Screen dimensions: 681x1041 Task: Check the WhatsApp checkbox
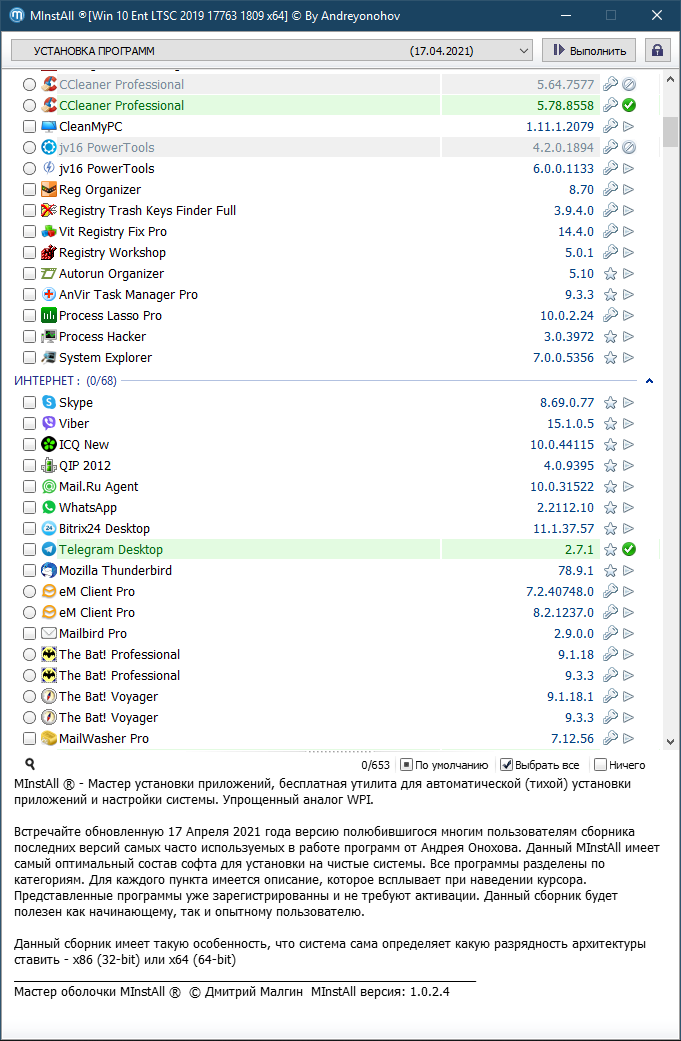[29, 508]
